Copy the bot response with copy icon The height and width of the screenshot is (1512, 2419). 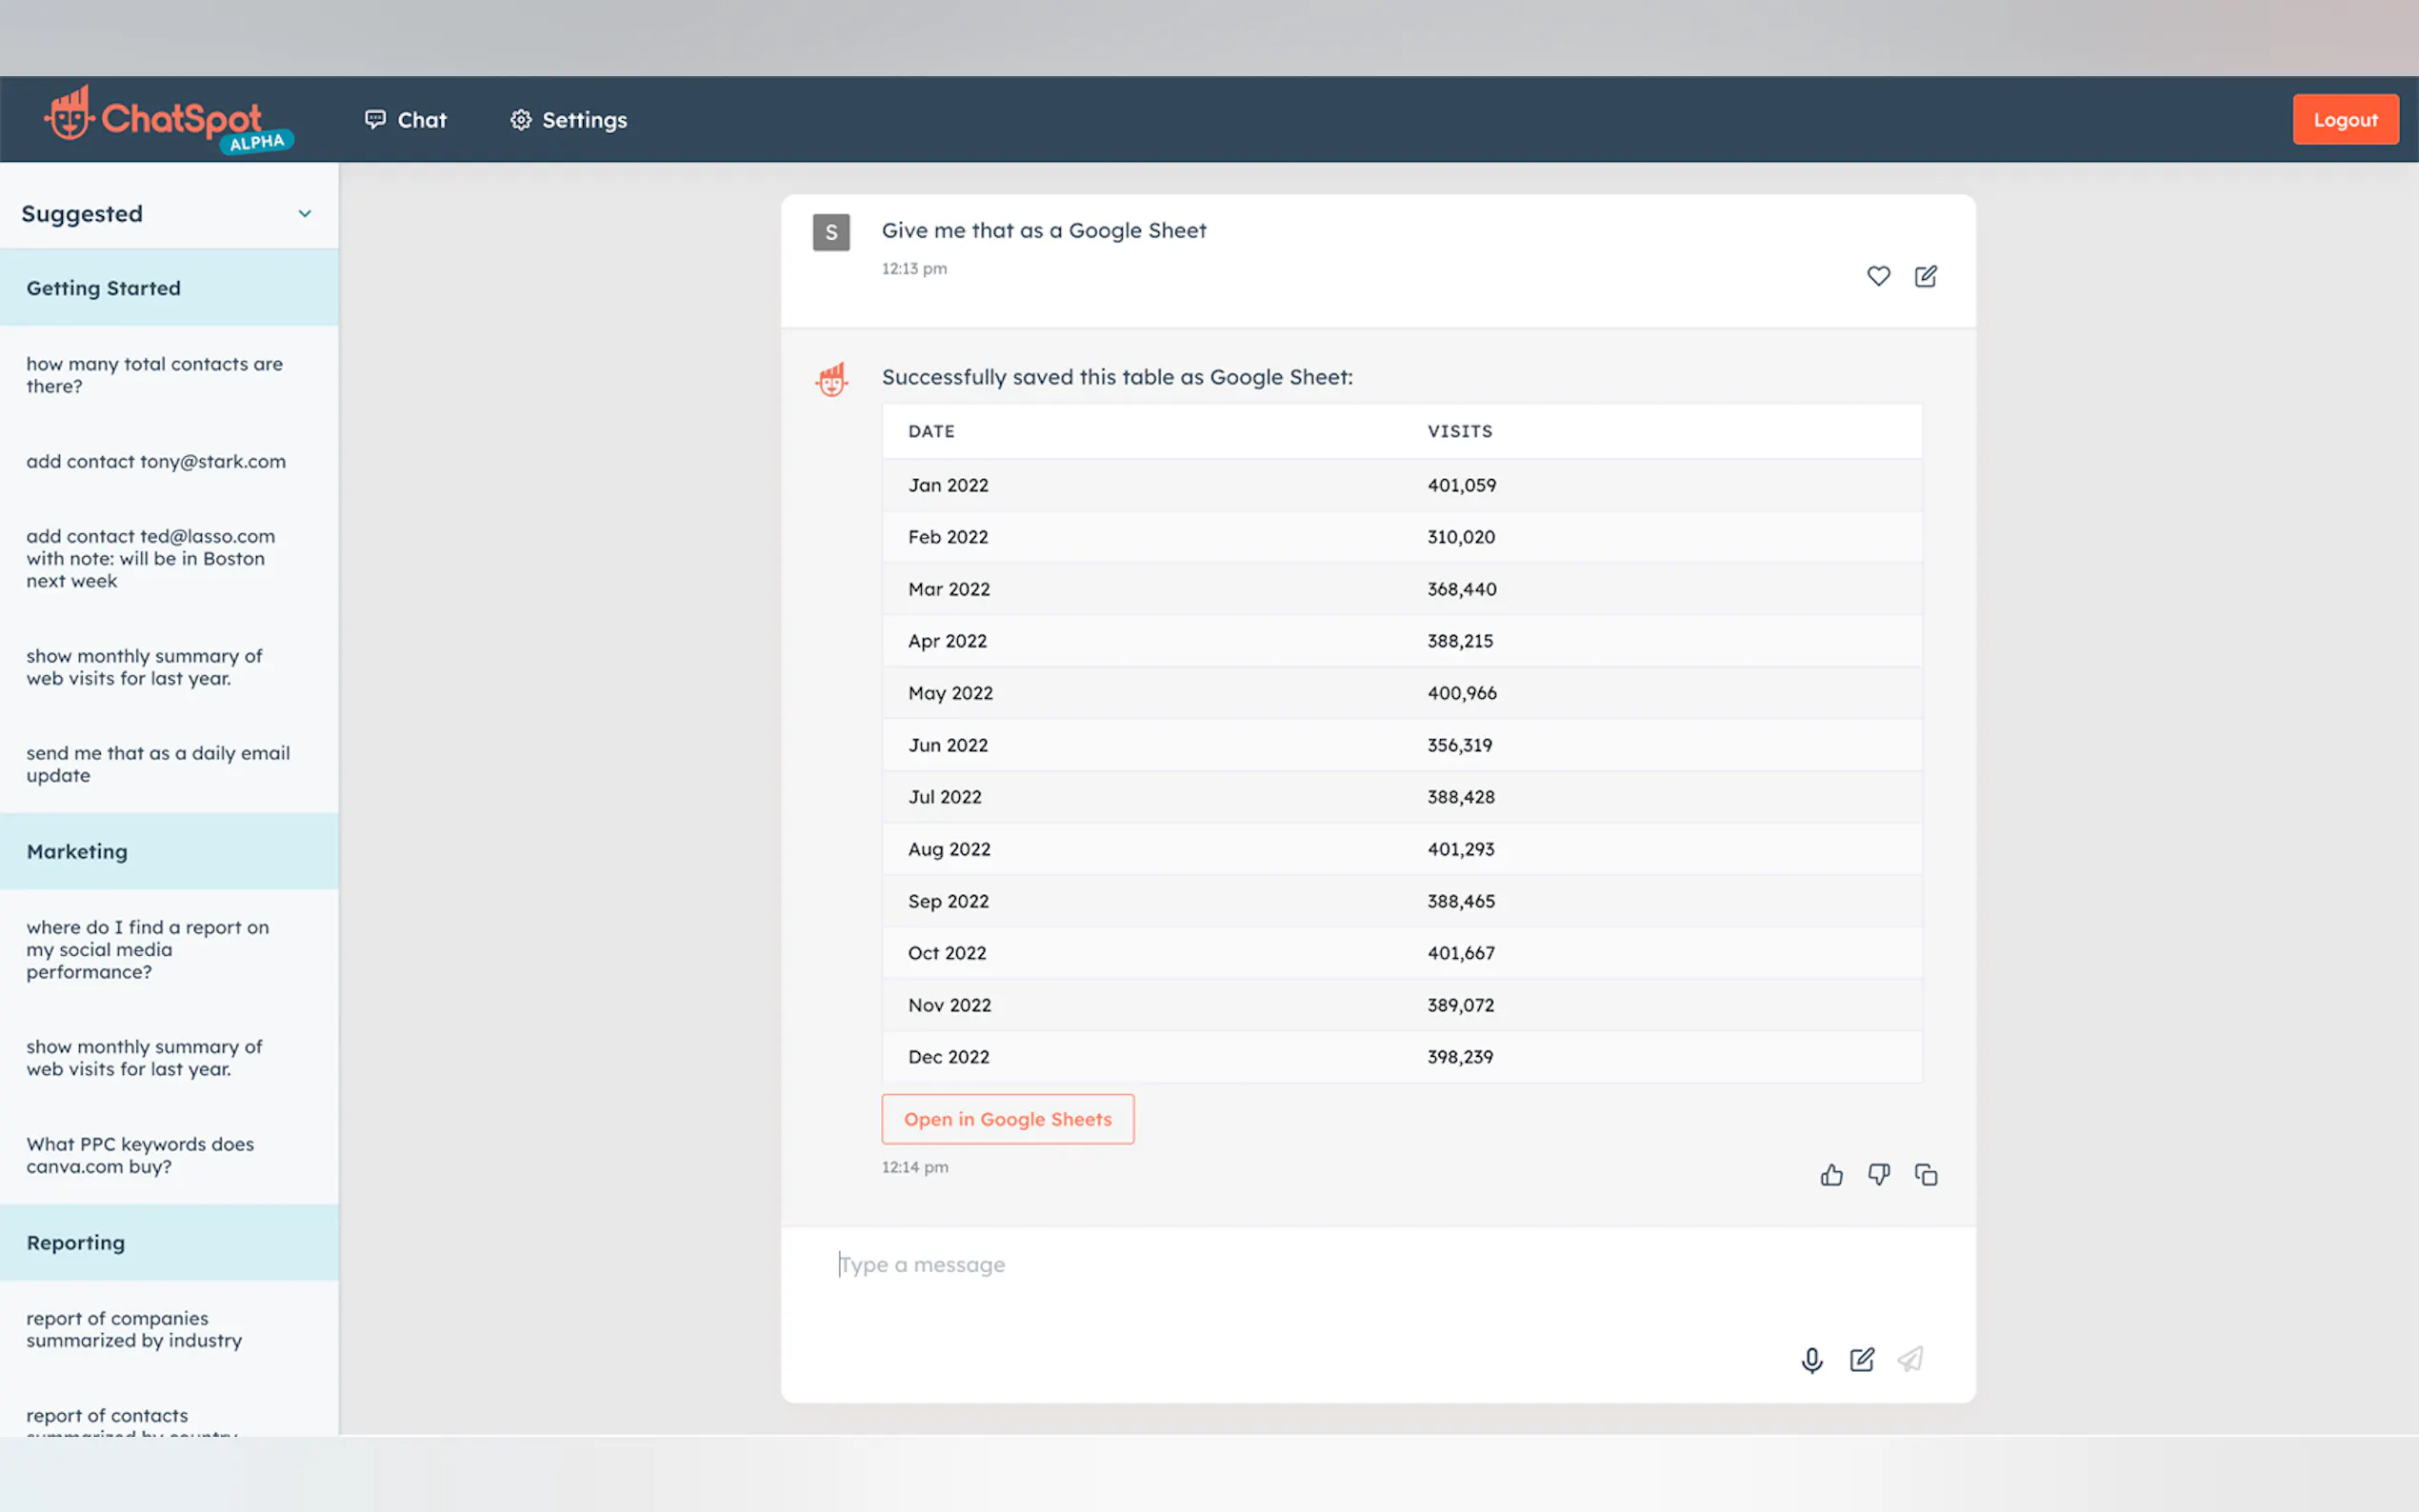(1925, 1174)
